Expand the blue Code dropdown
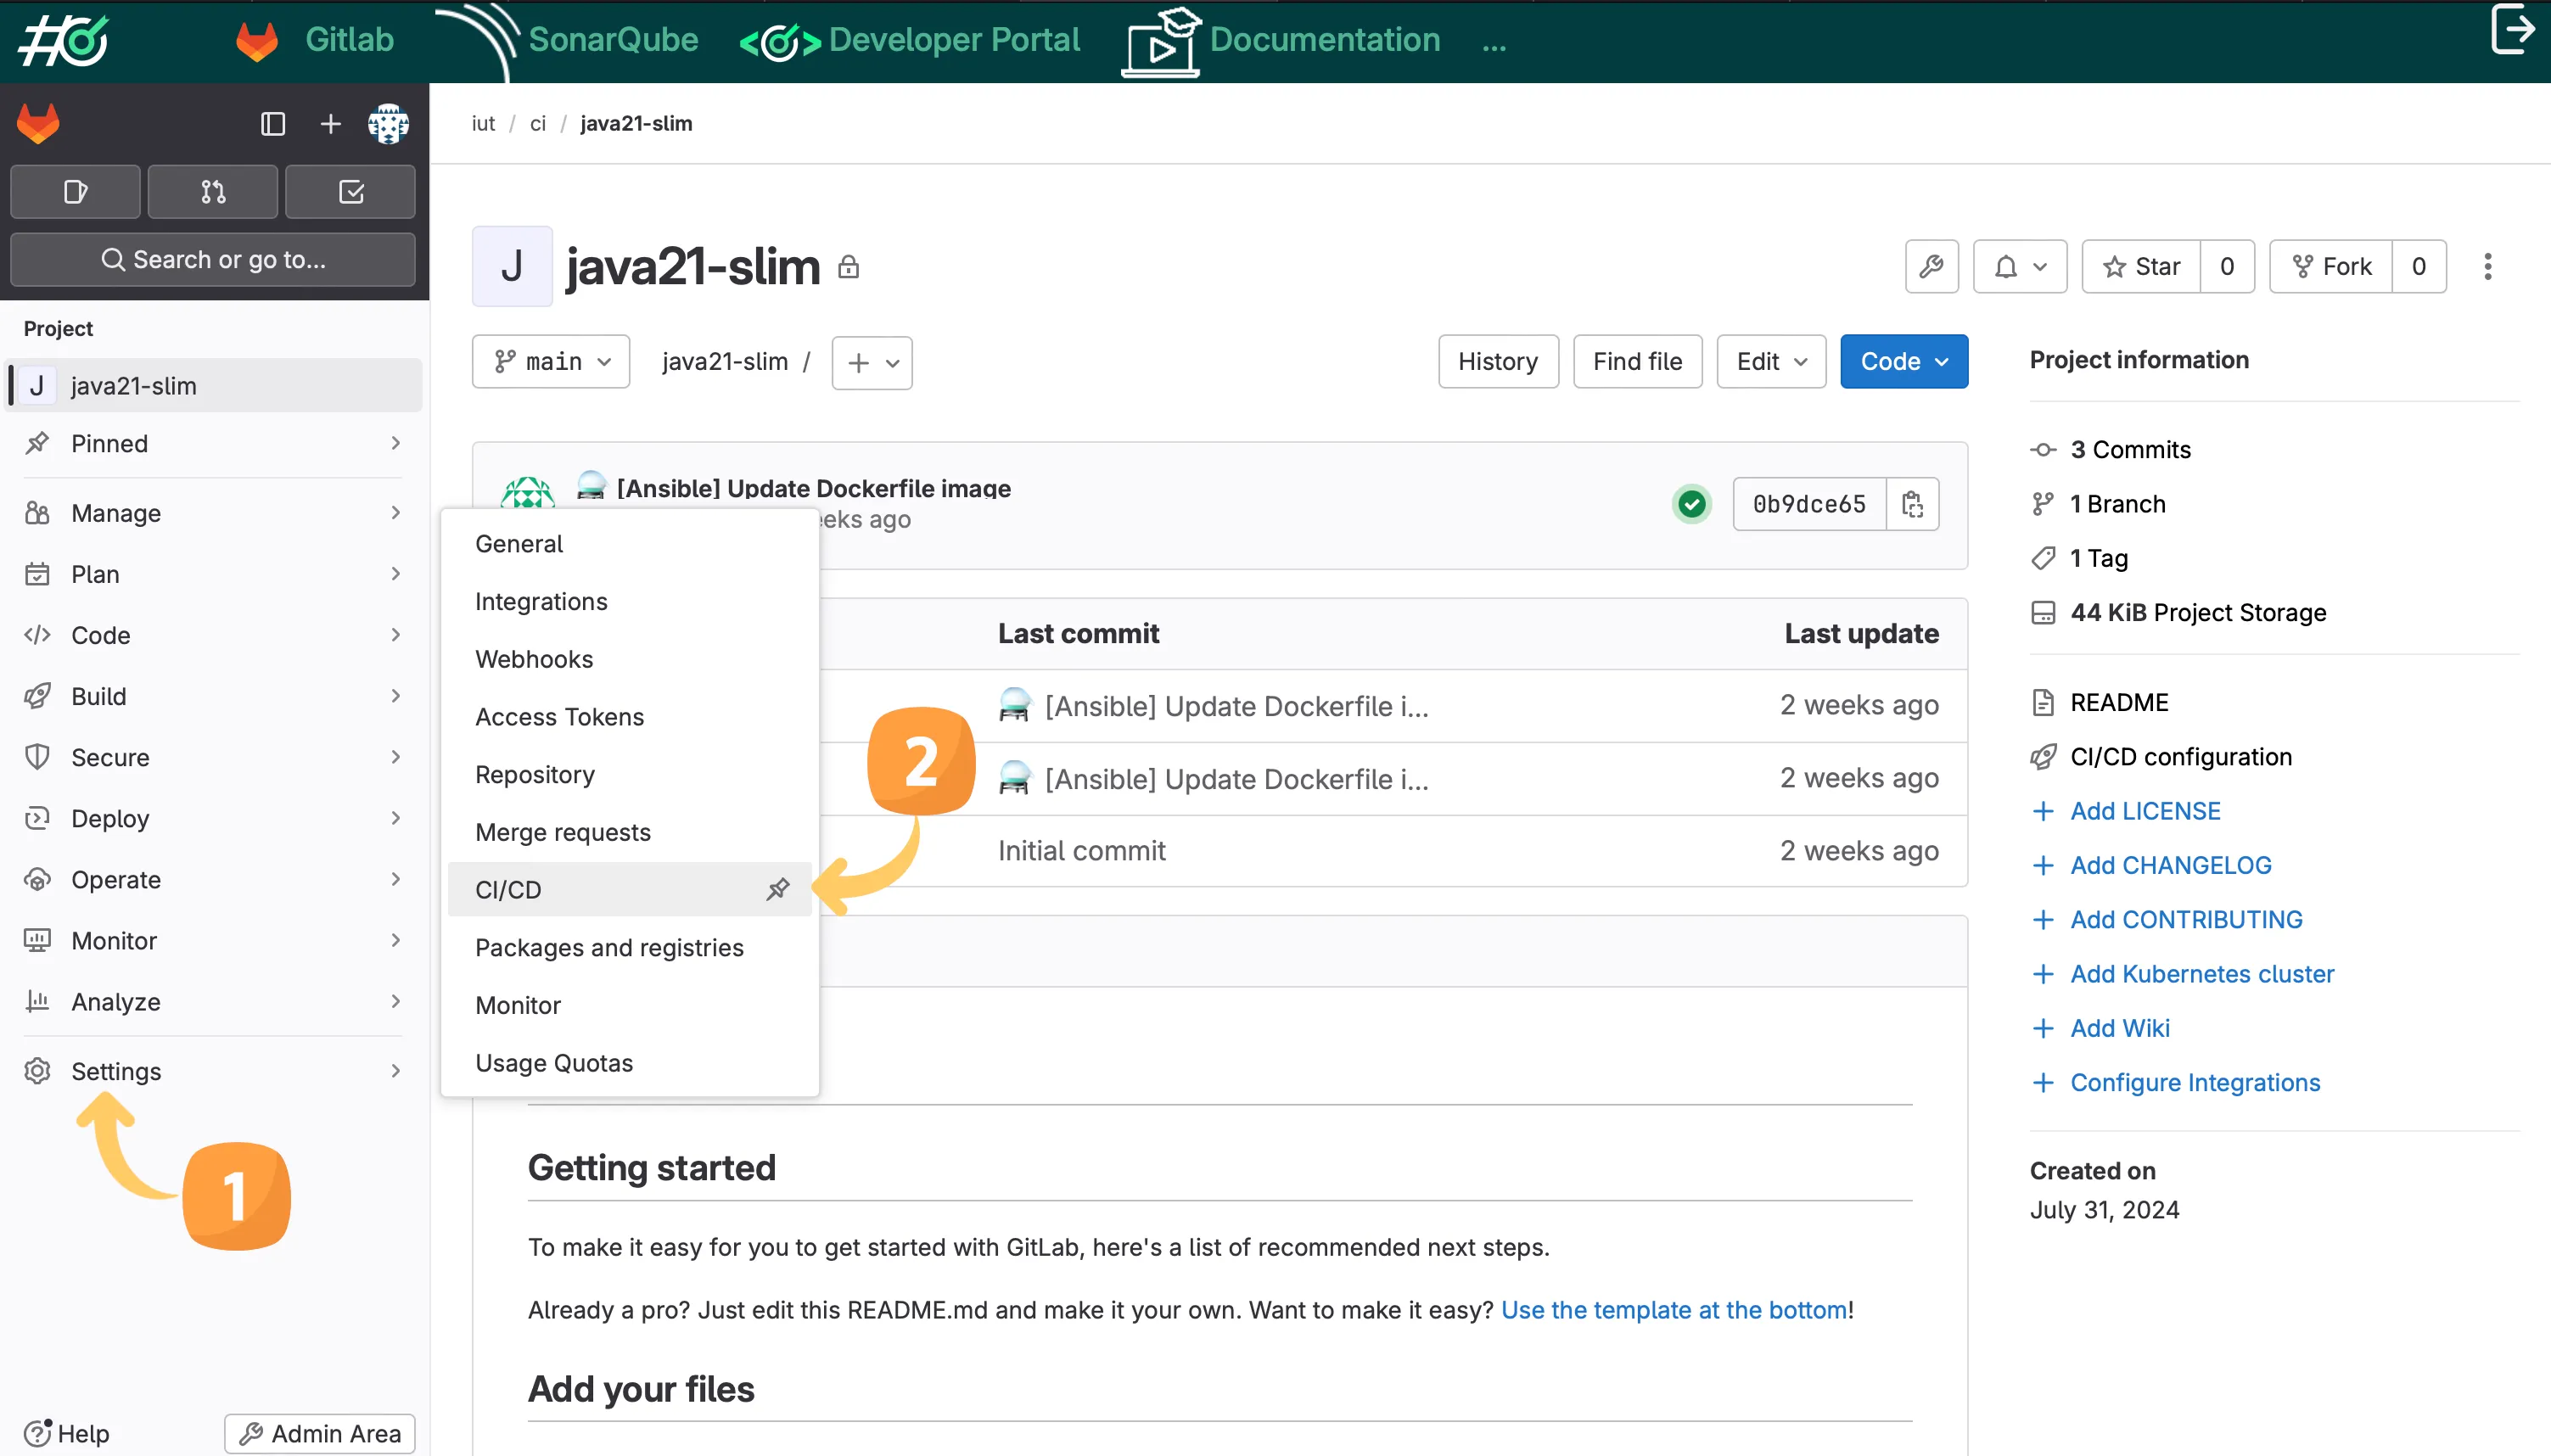 coord(1903,362)
